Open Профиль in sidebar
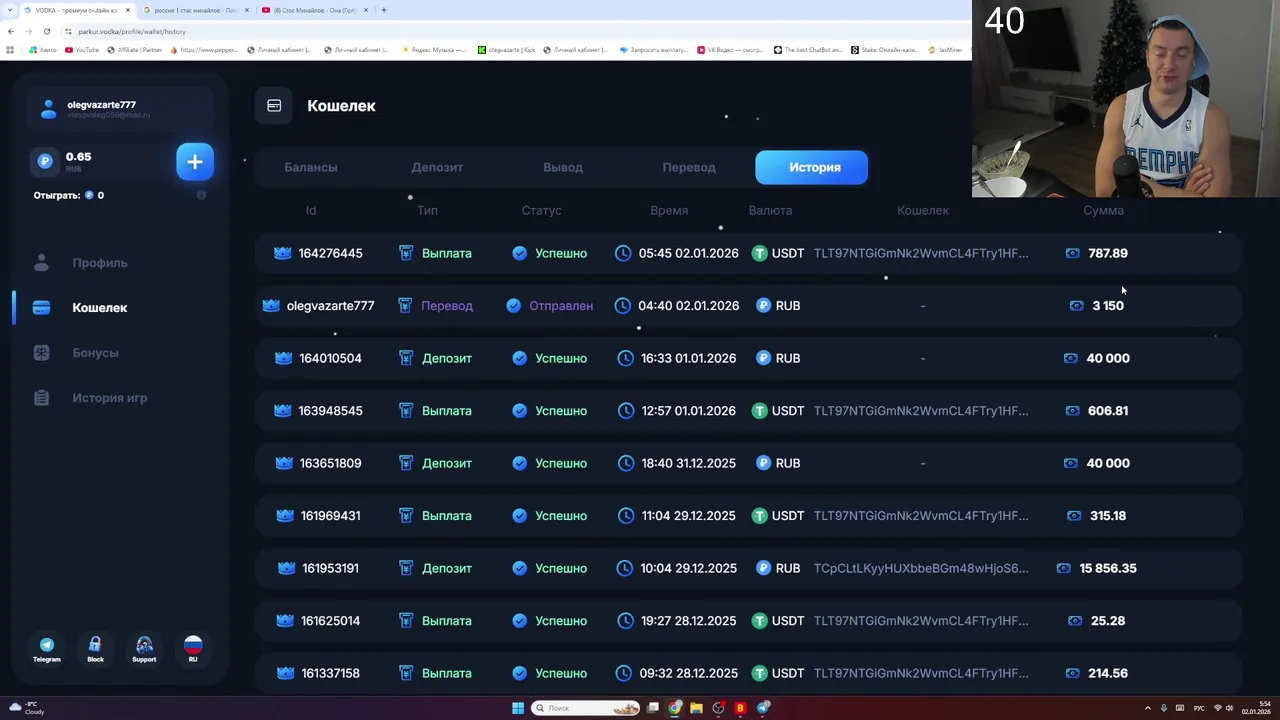The image size is (1280, 720). click(x=100, y=263)
